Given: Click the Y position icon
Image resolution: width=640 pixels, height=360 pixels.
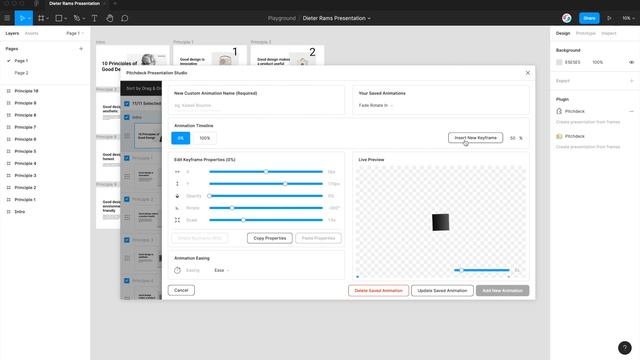Looking at the screenshot, I should (177, 184).
